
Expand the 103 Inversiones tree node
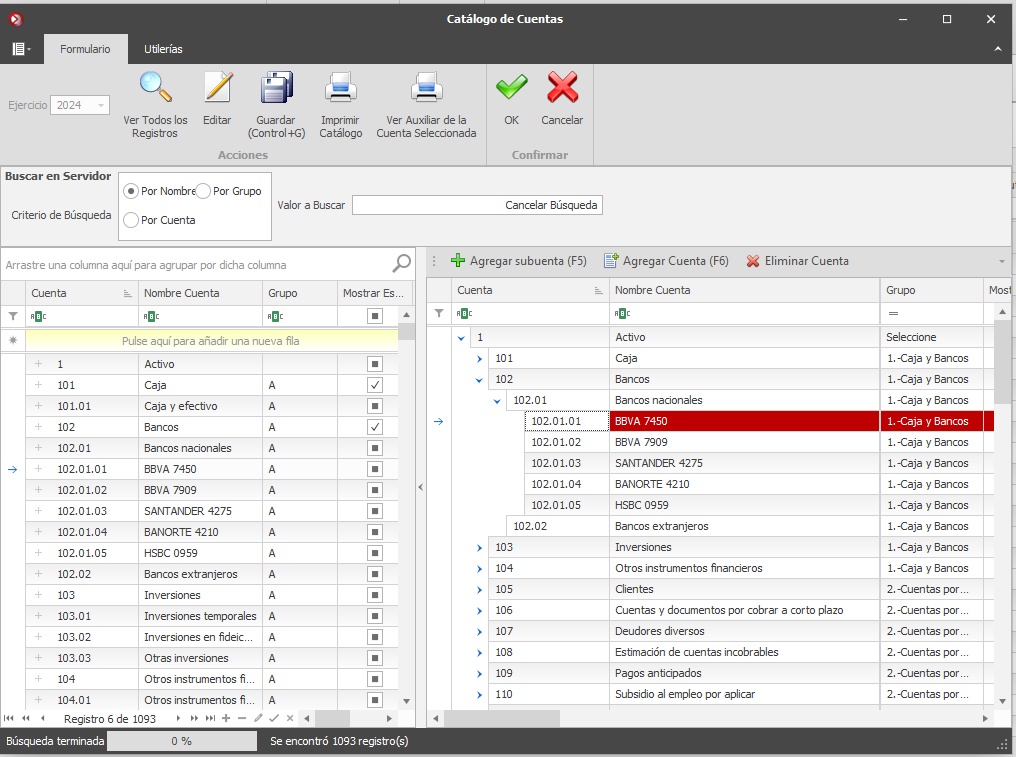(x=479, y=548)
